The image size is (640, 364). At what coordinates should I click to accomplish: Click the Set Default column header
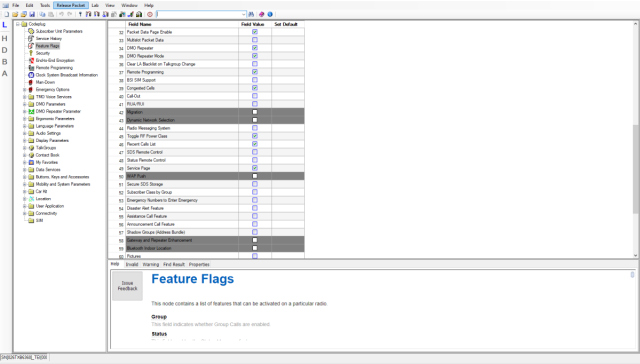pos(288,24)
